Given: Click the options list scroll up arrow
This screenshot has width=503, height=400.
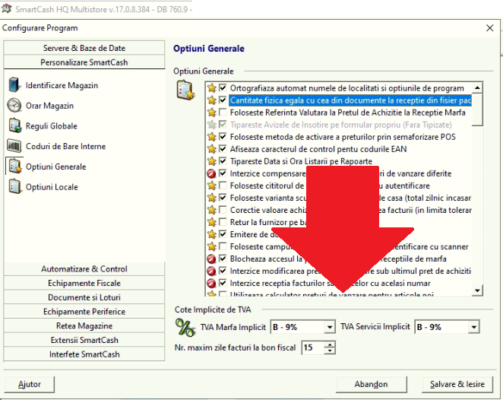Looking at the screenshot, I should pyautogui.click(x=477, y=88).
